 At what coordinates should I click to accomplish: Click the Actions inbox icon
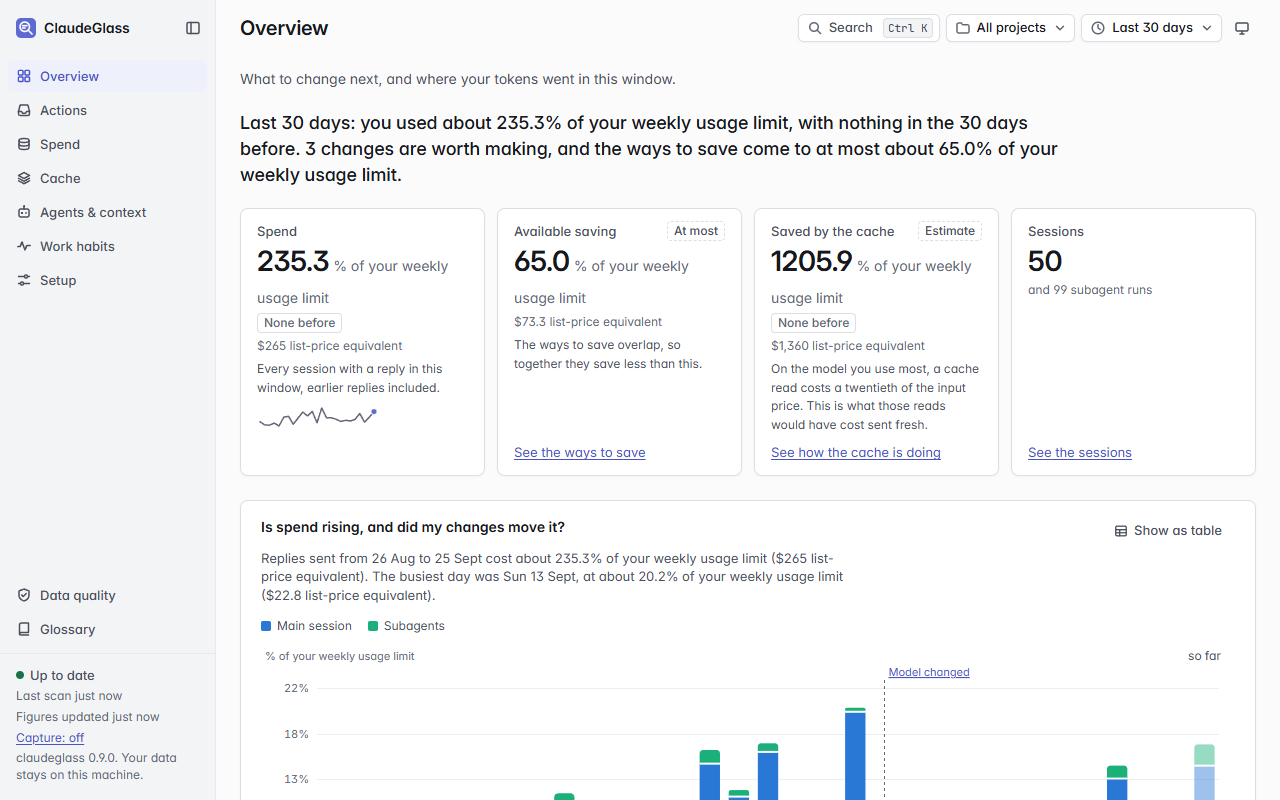[24, 110]
